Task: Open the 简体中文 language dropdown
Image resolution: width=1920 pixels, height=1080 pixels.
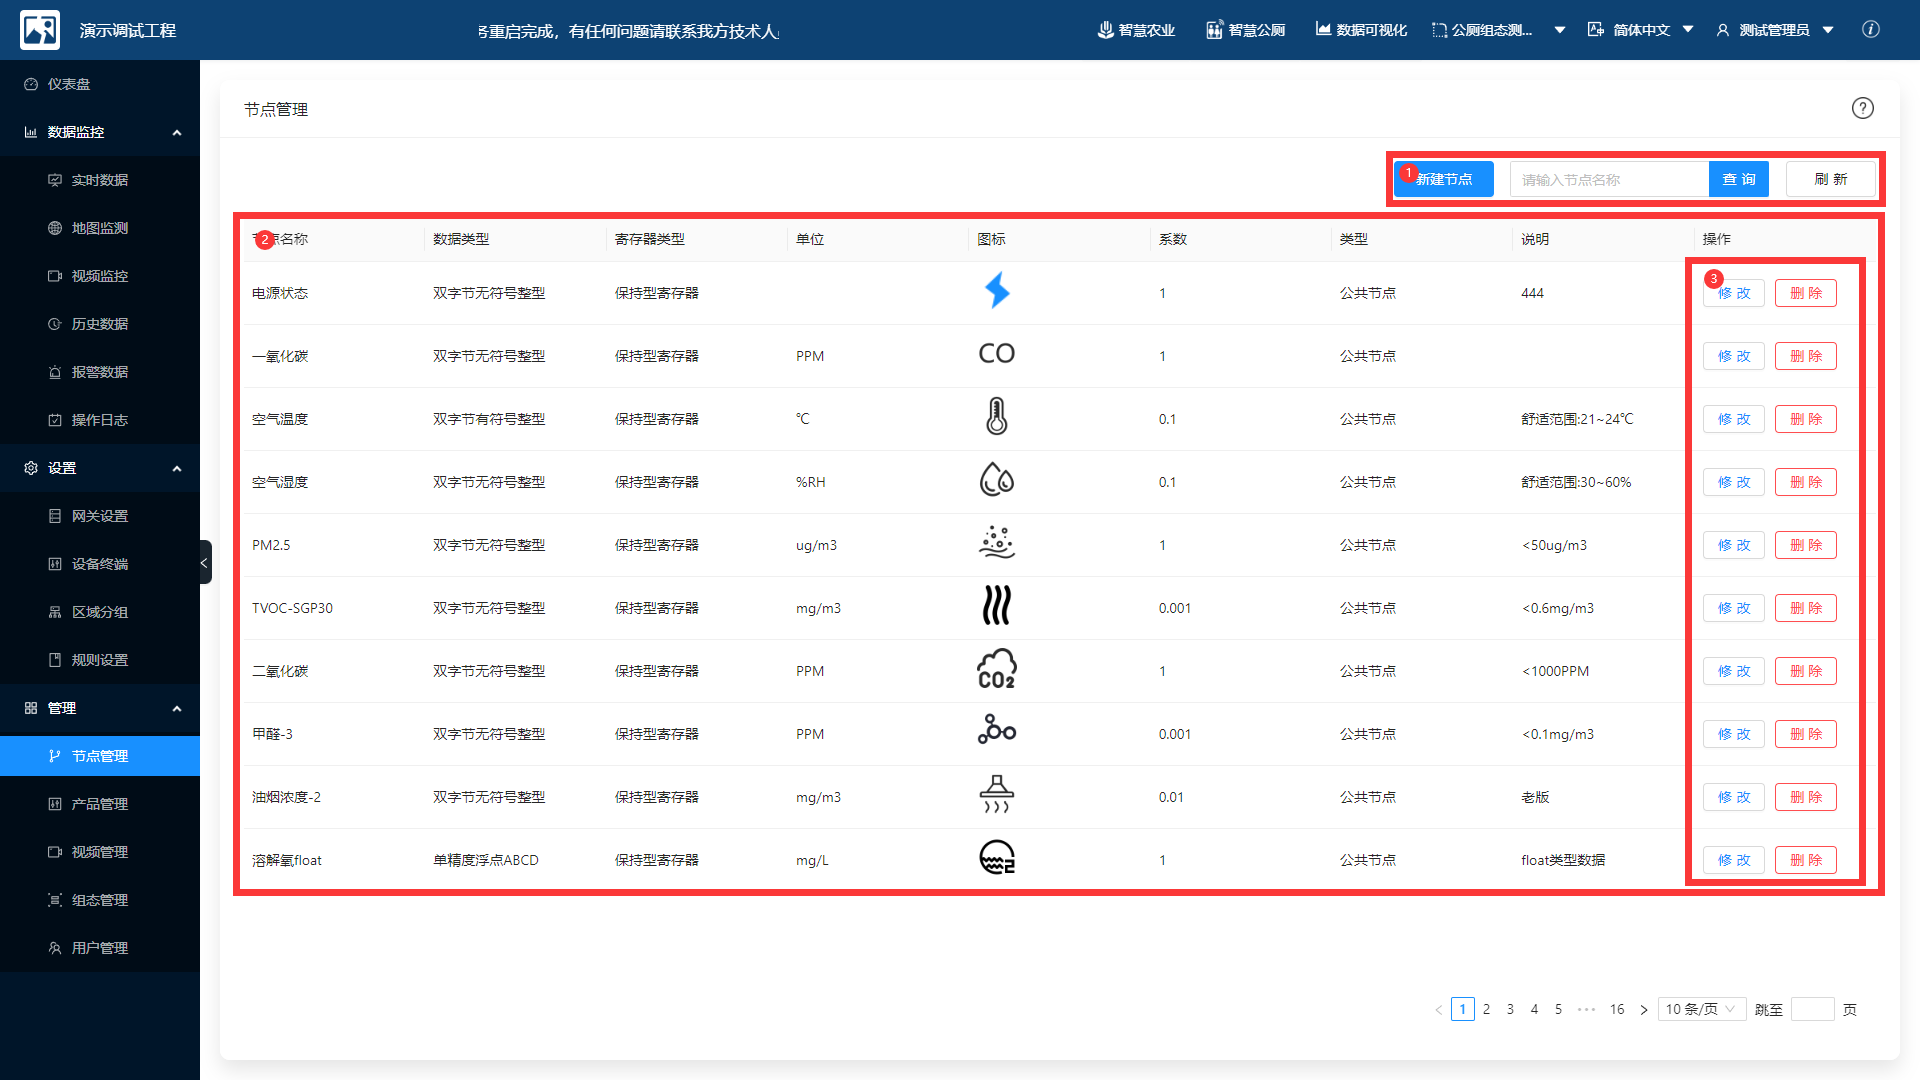Action: pyautogui.click(x=1640, y=30)
